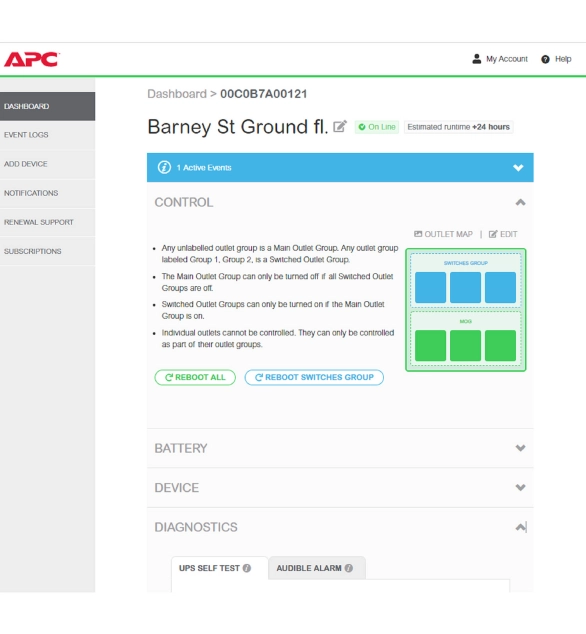
Task: Select middle blue Switches Group outlet
Action: (x=465, y=287)
